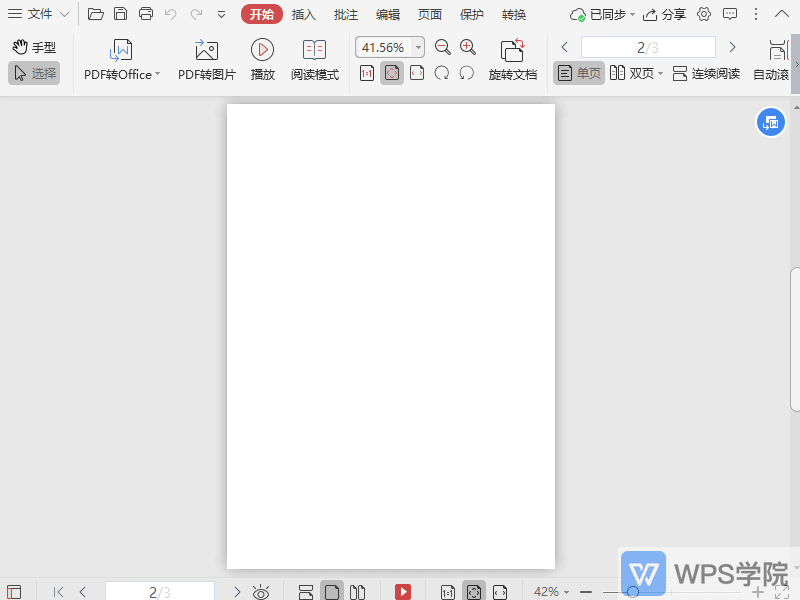800x600 pixels.
Task: Switch to 连续阅读 continuous reading
Action: pos(706,73)
